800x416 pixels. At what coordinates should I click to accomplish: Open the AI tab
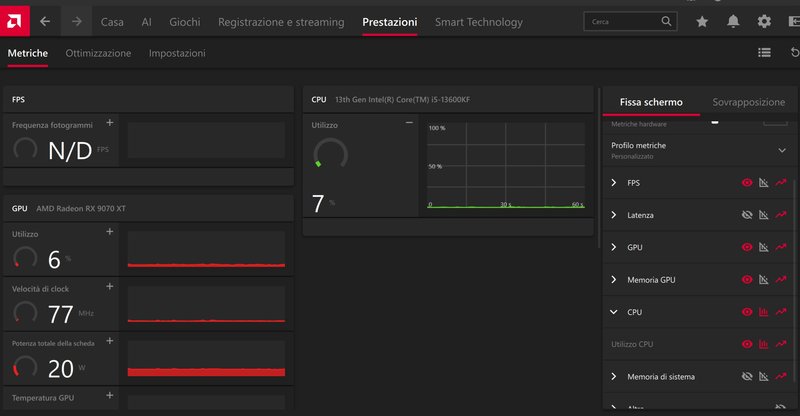[x=146, y=22]
